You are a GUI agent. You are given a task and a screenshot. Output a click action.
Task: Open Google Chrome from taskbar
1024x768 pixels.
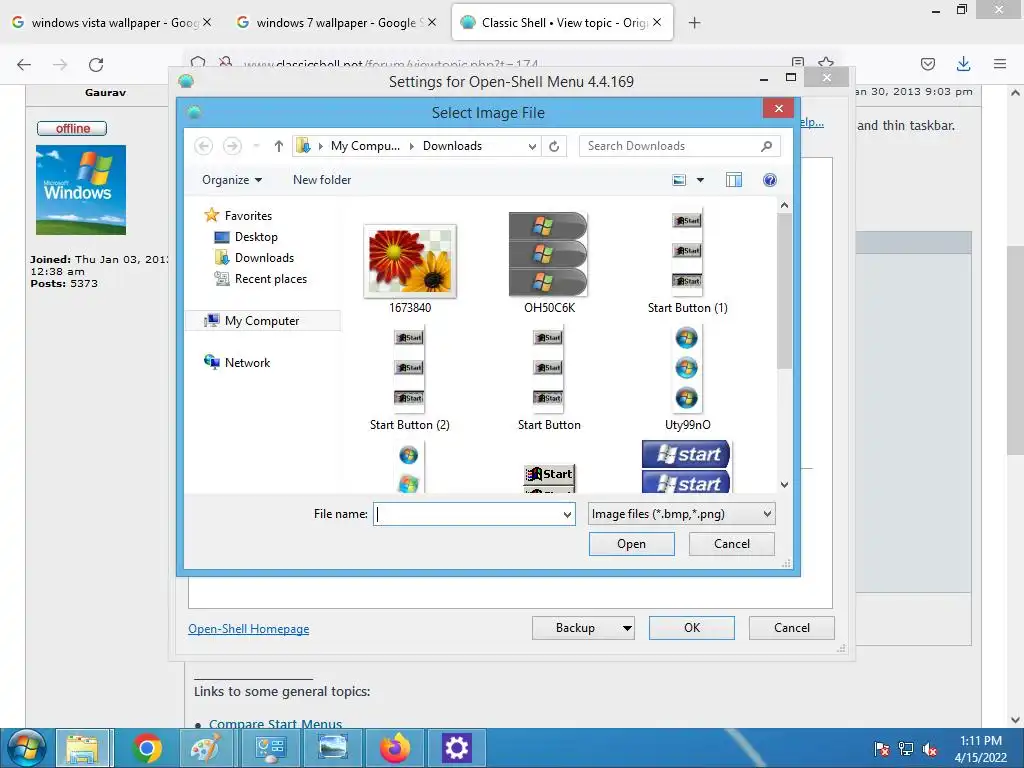pyautogui.click(x=146, y=748)
